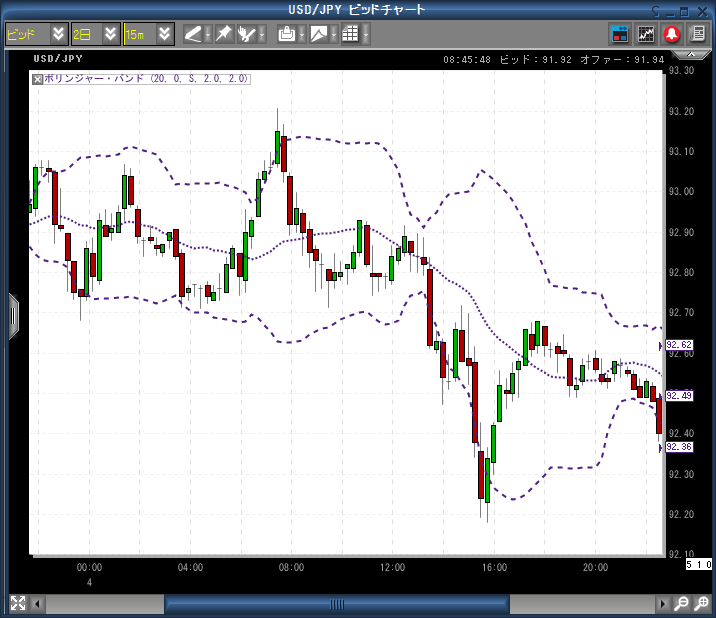
Task: Open the chart layout panel icon
Action: [620, 33]
